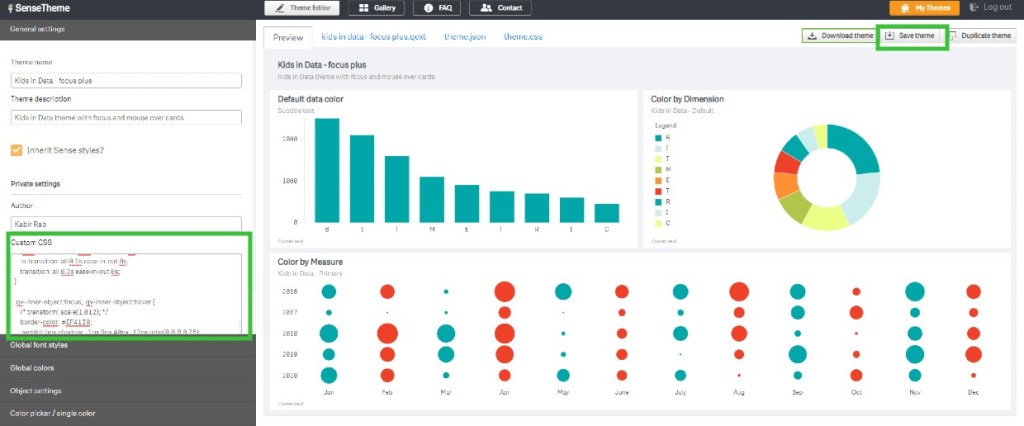Click the Download theme icon
1024x426 pixels.
point(811,36)
